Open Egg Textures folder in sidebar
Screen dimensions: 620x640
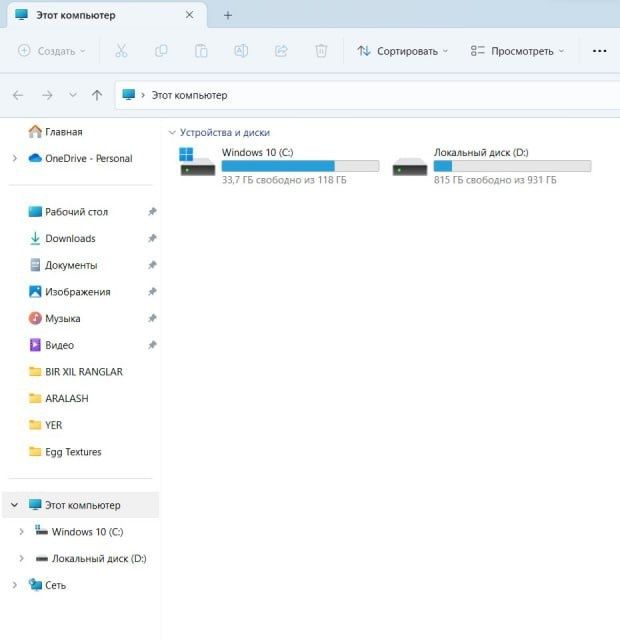click(65, 451)
